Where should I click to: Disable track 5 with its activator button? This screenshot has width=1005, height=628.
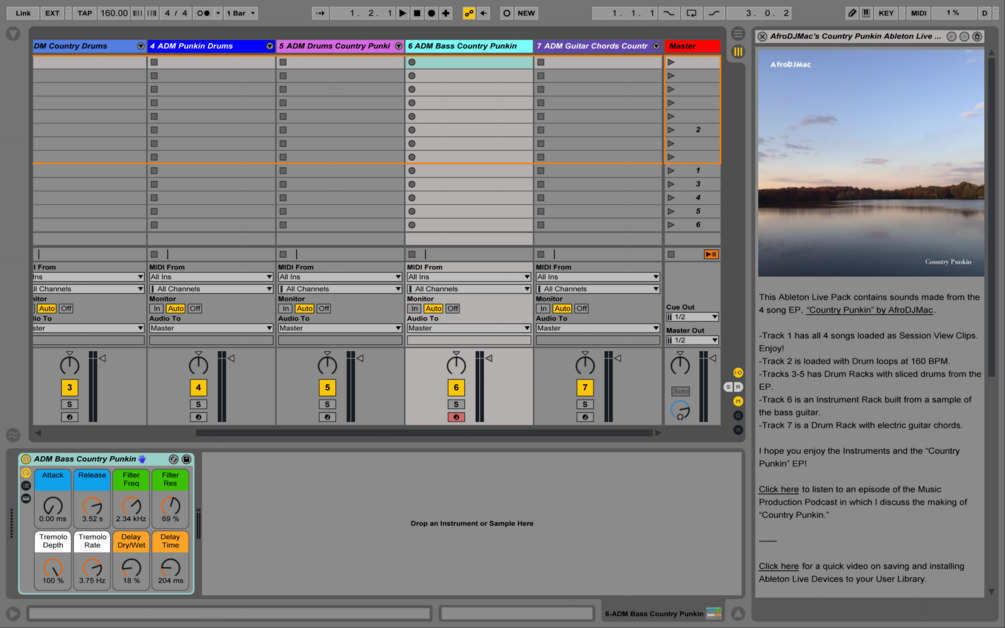click(327, 387)
